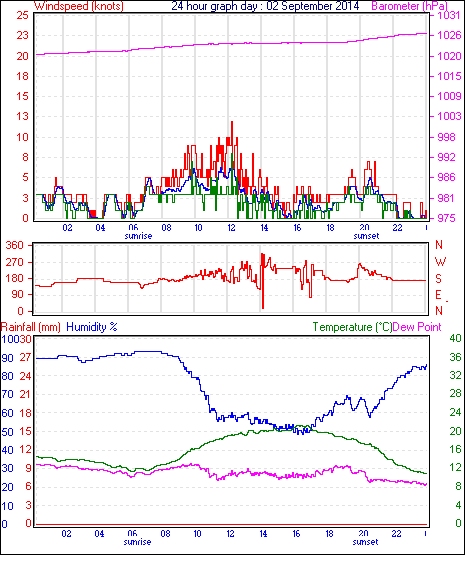Click the 40 temperature scale value
Viewport: 465px width, 563px height.
coord(455,338)
